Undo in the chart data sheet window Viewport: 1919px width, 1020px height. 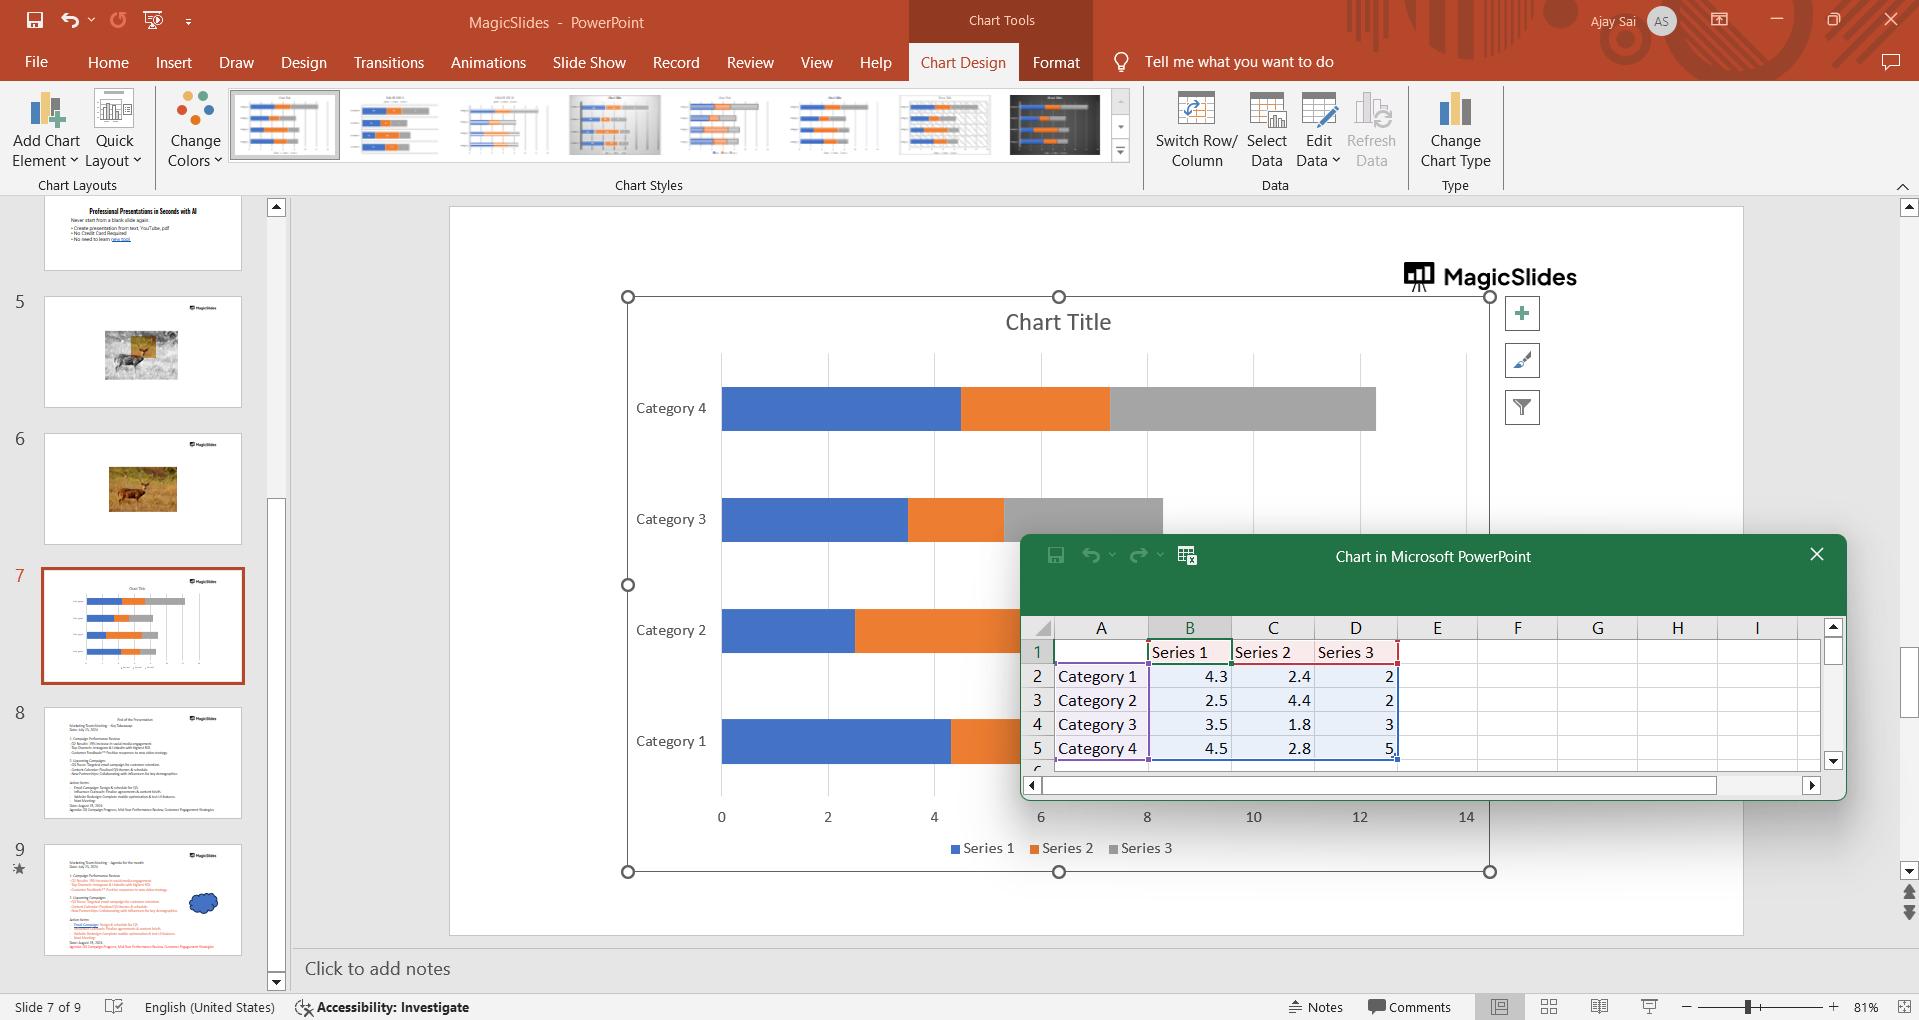(x=1091, y=556)
